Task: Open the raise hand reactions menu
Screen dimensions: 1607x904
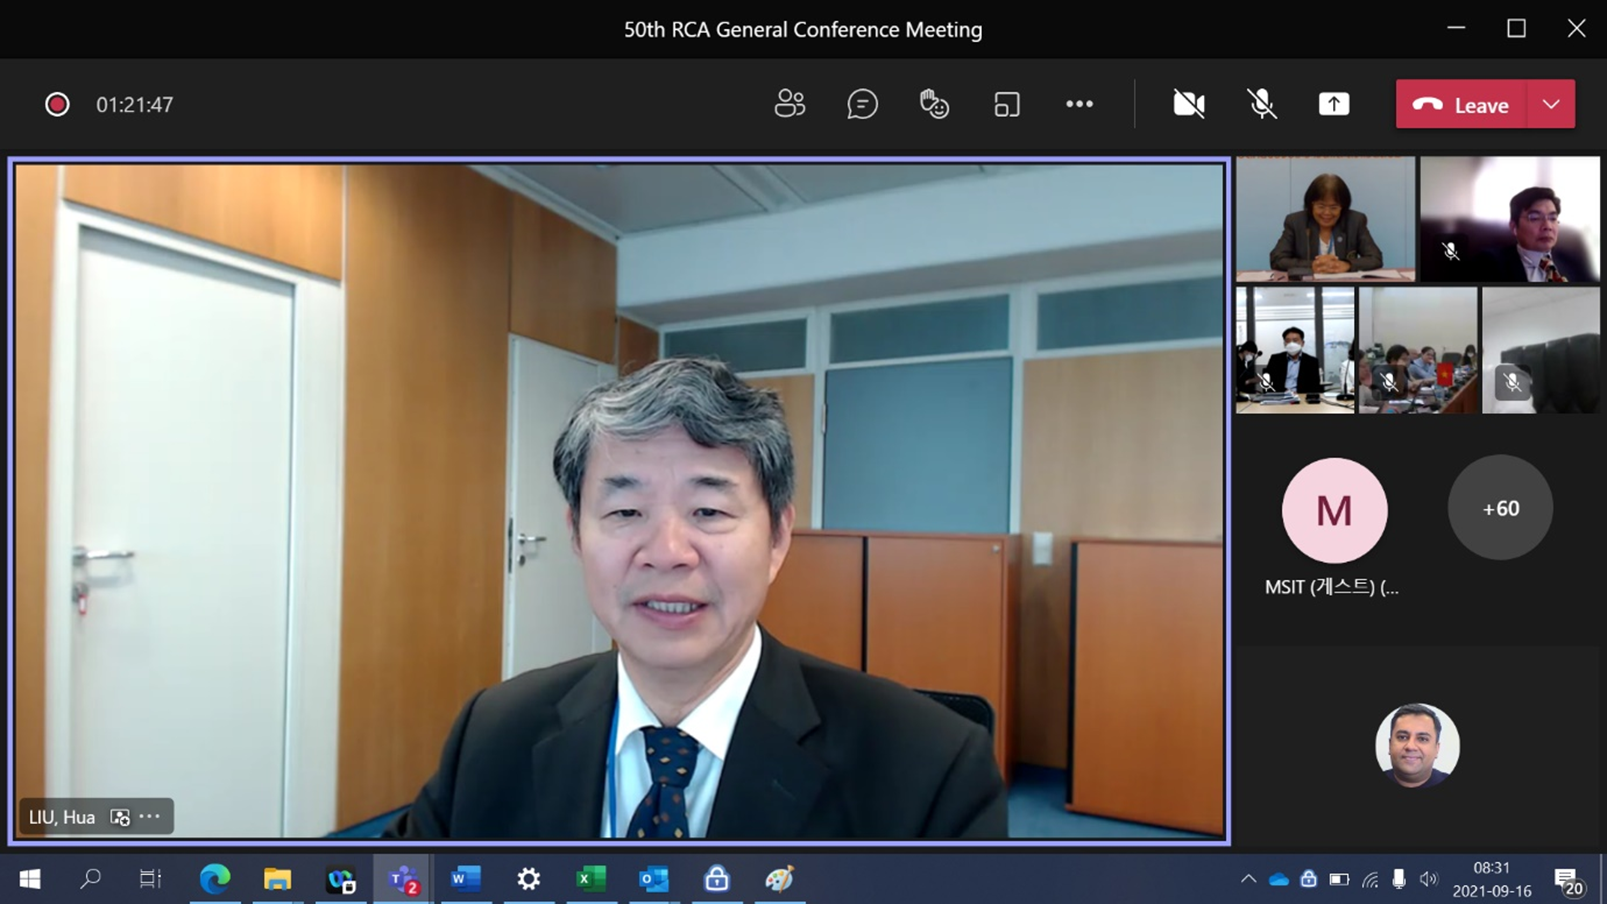Action: pos(934,104)
